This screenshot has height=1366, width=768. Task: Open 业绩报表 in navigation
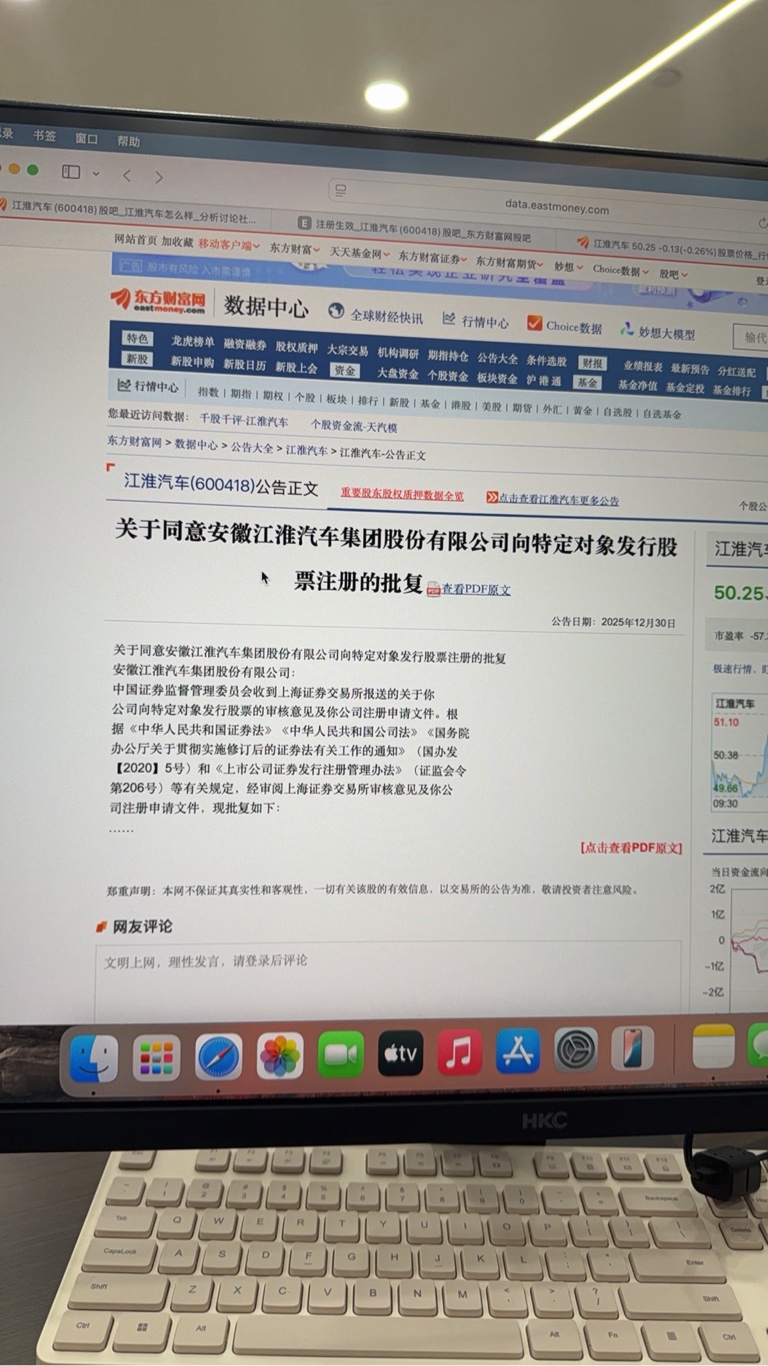[643, 367]
